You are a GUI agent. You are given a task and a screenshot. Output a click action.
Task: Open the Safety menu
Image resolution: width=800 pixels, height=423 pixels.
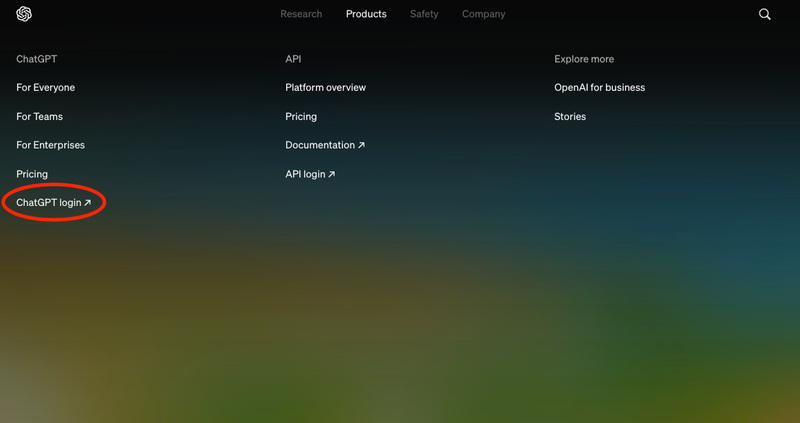424,14
